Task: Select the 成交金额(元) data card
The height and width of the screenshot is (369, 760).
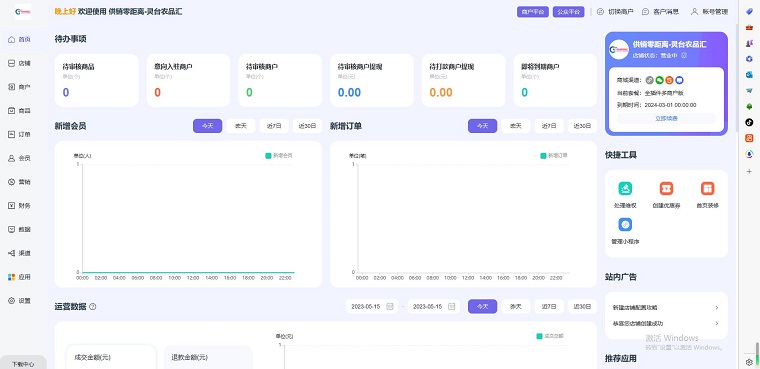Action: coord(111,357)
